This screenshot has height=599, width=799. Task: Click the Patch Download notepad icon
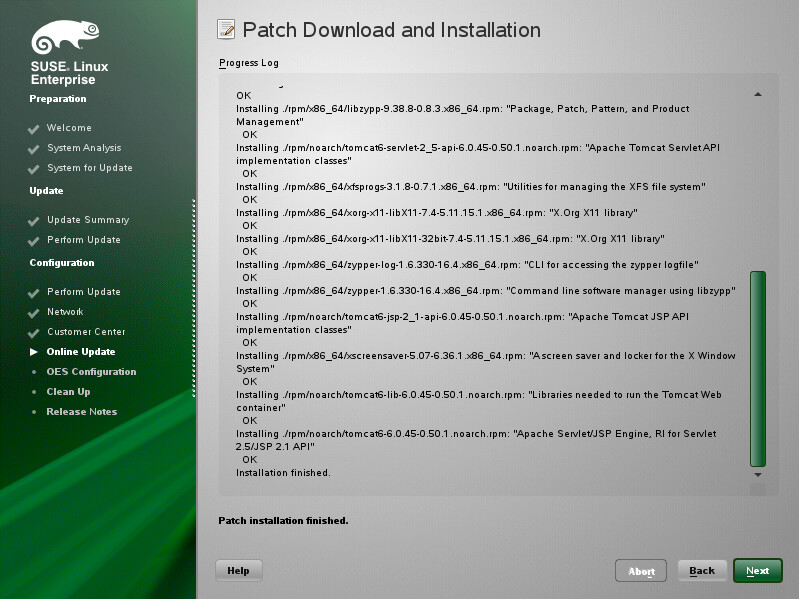[226, 30]
